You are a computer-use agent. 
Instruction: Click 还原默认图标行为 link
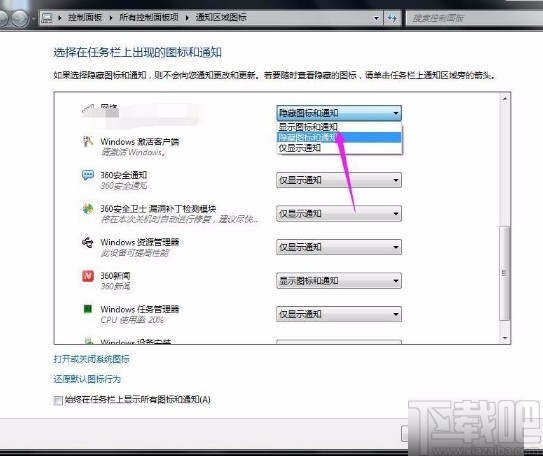(x=87, y=379)
